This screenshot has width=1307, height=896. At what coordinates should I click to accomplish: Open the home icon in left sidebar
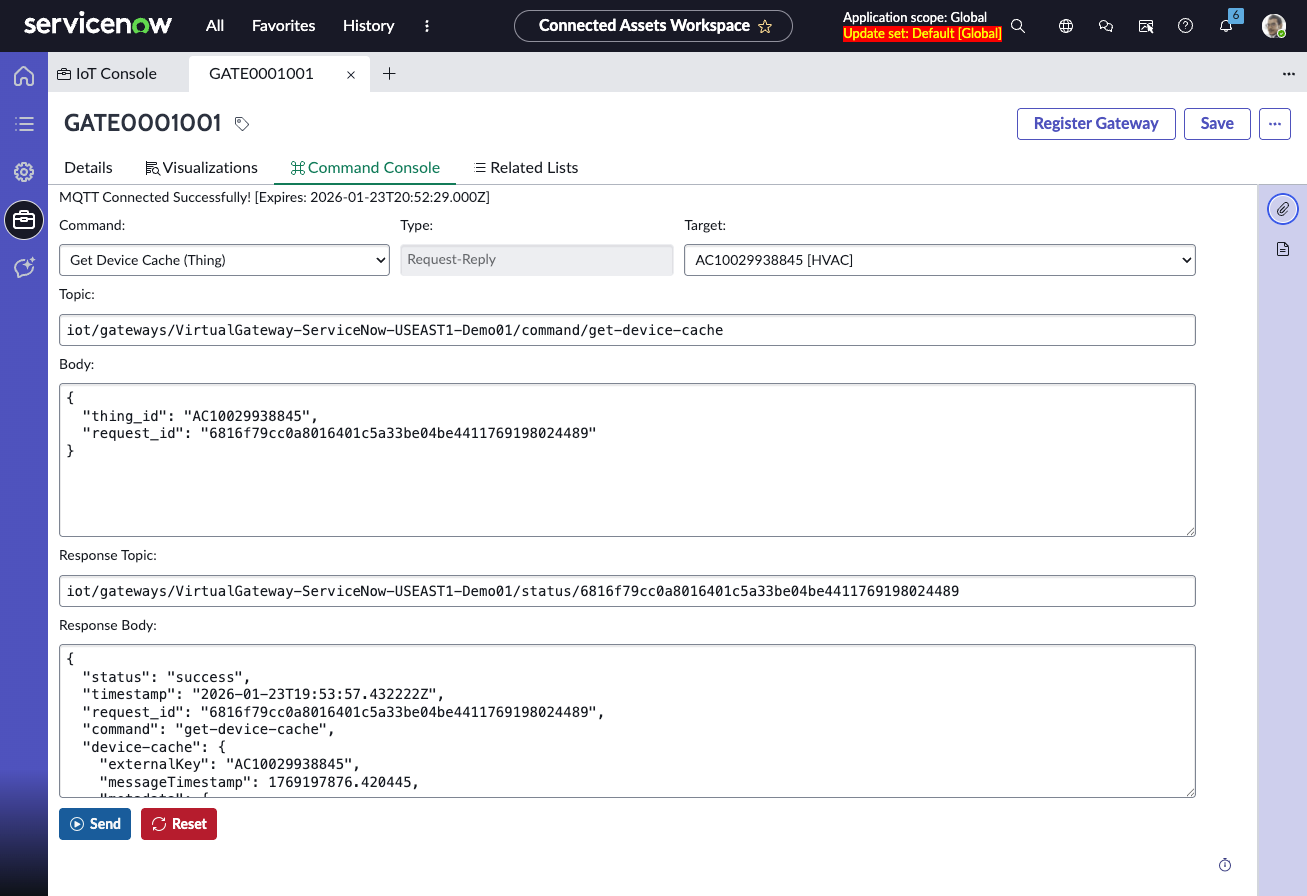(24, 76)
